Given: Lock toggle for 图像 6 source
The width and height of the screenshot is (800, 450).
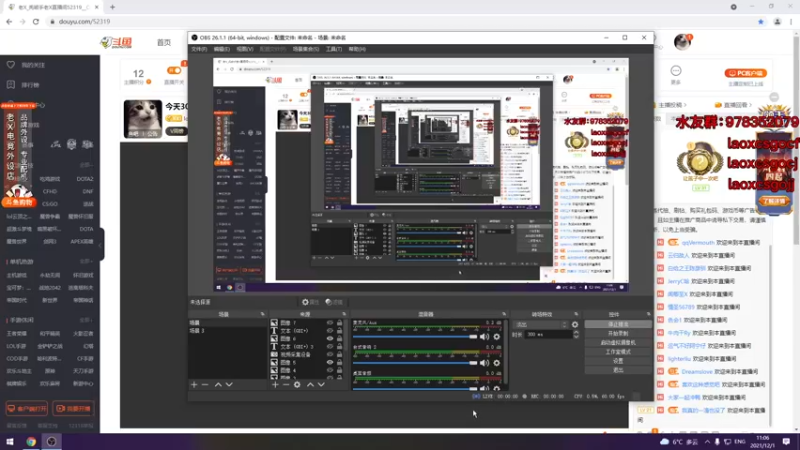Looking at the screenshot, I should point(339,339).
